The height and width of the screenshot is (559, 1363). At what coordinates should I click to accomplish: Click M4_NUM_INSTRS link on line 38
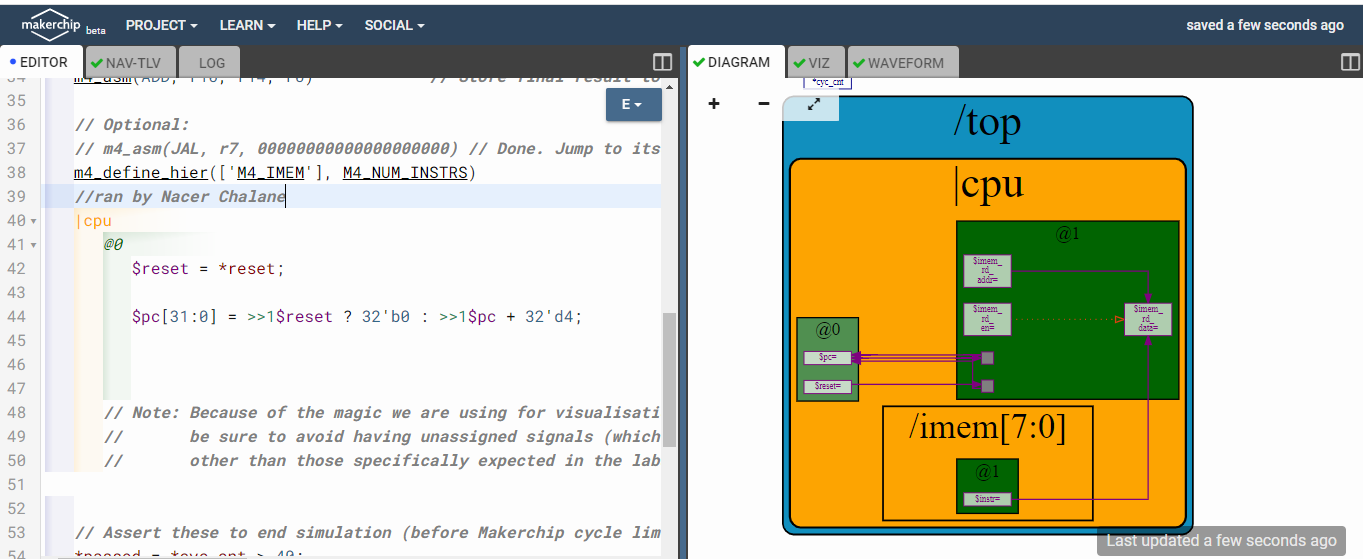pyautogui.click(x=406, y=173)
